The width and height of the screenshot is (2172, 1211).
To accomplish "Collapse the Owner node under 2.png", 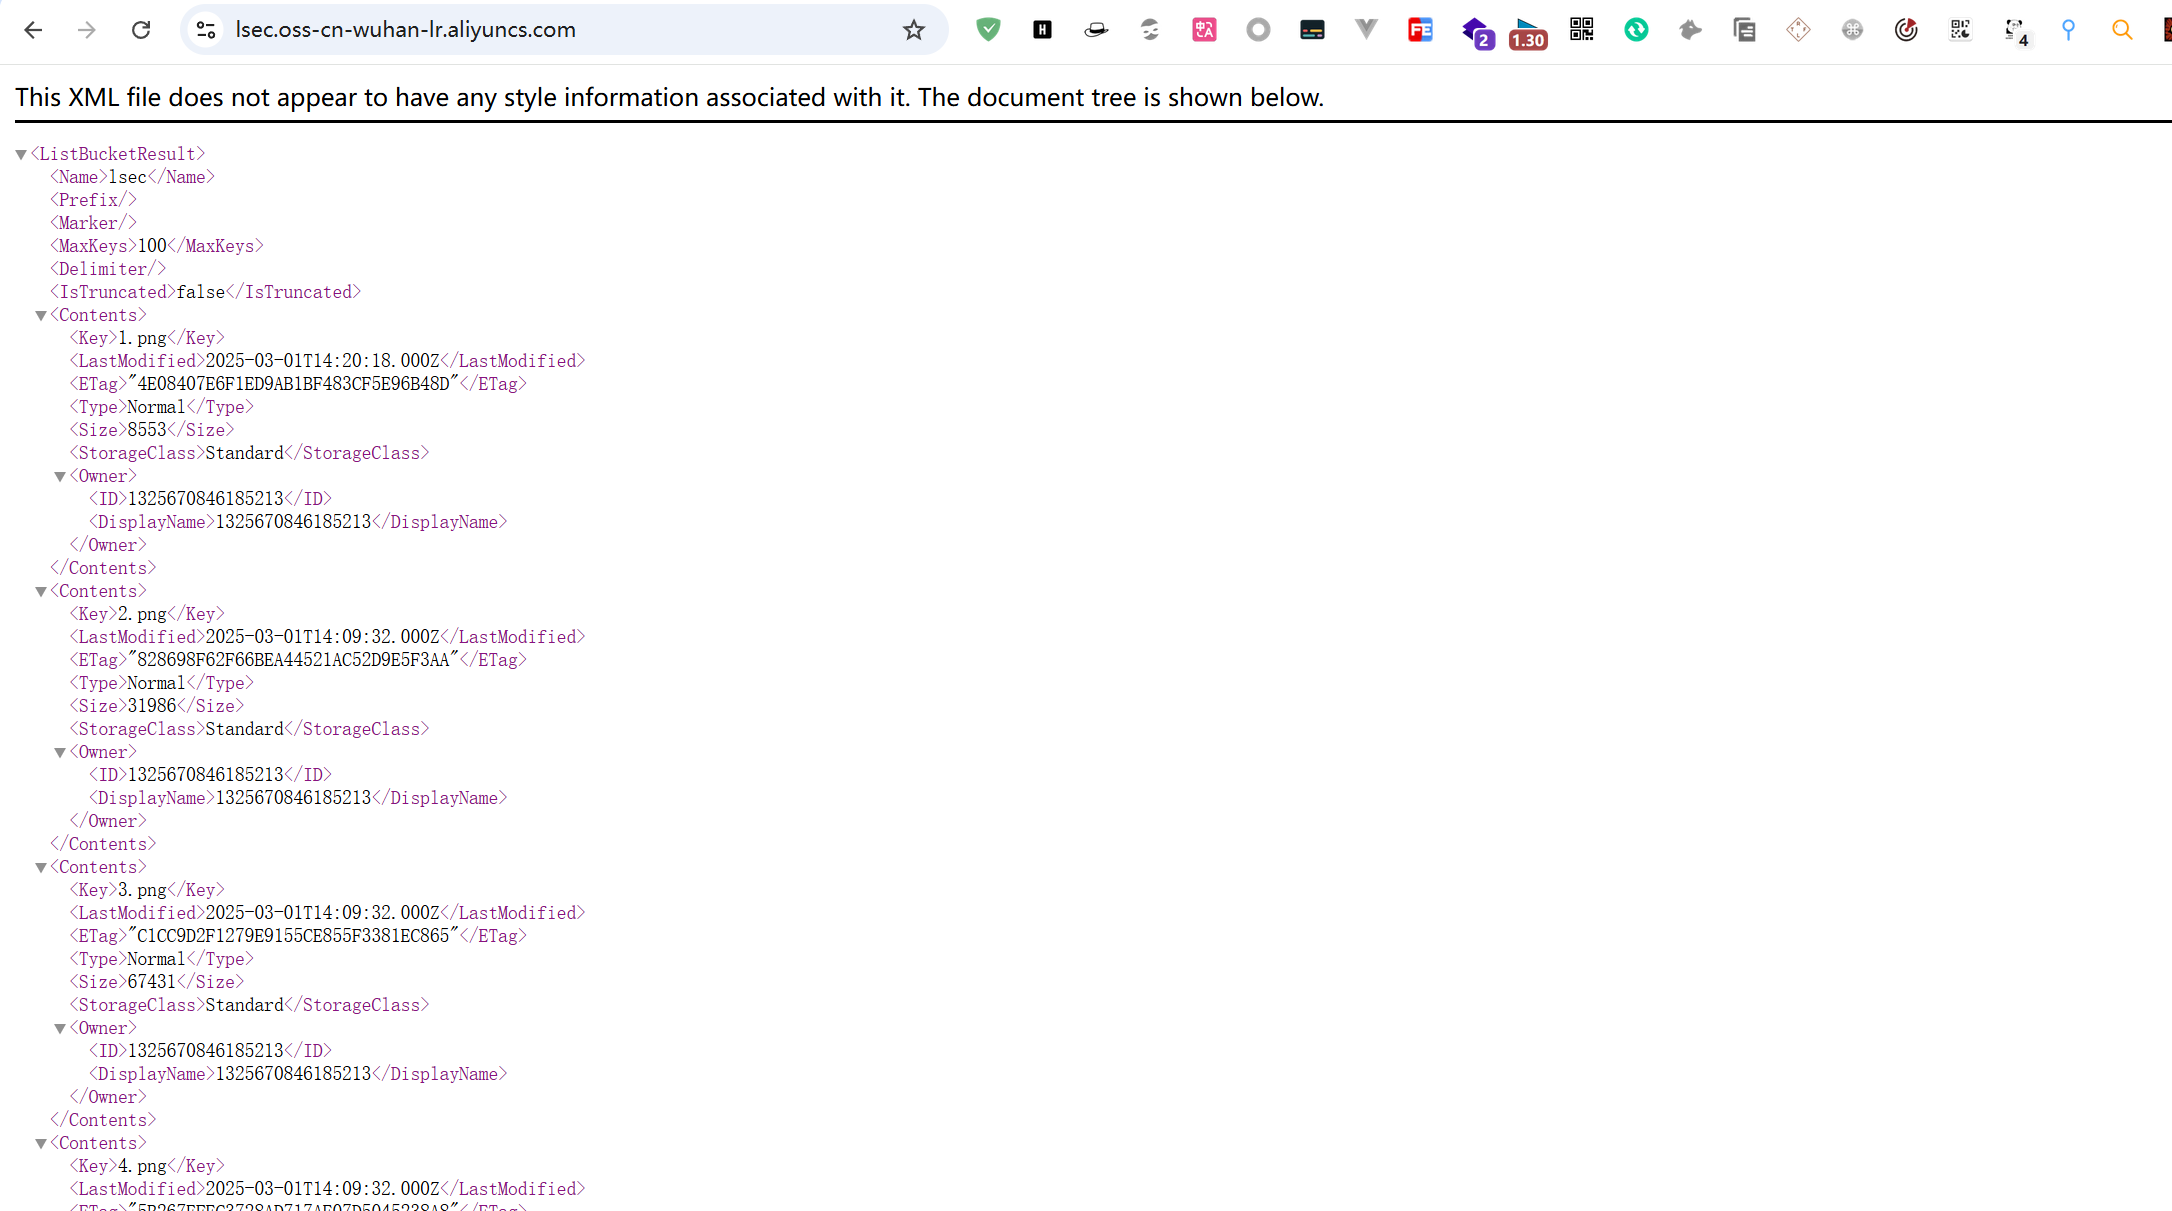I will click(x=60, y=752).
